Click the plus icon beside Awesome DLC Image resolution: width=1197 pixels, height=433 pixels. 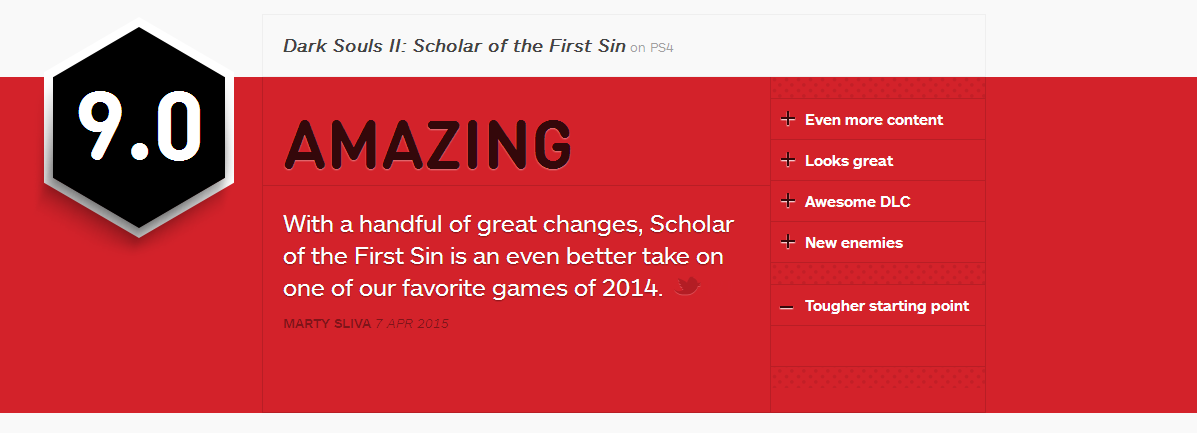(788, 202)
